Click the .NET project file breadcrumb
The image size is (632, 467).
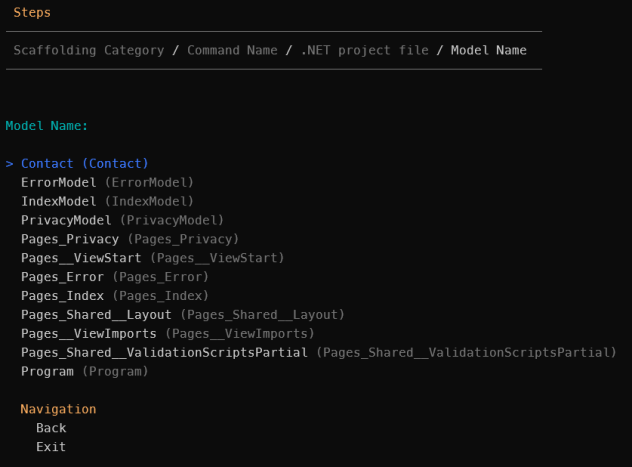tap(365, 50)
